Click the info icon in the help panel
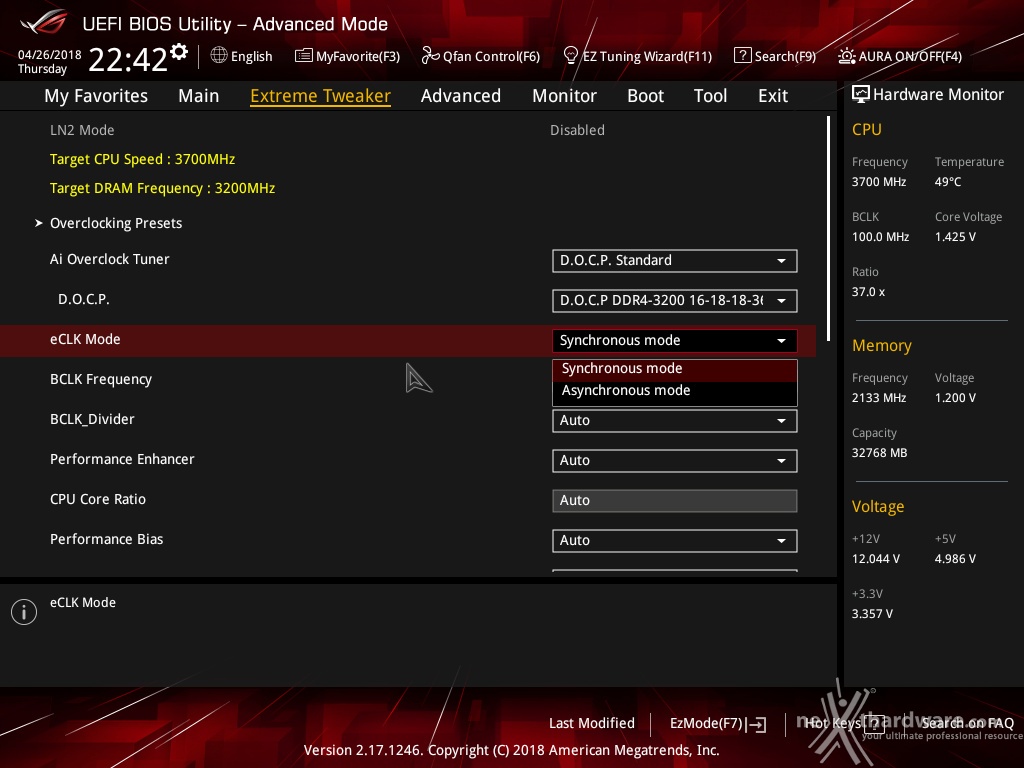The image size is (1024, 768). pyautogui.click(x=24, y=612)
